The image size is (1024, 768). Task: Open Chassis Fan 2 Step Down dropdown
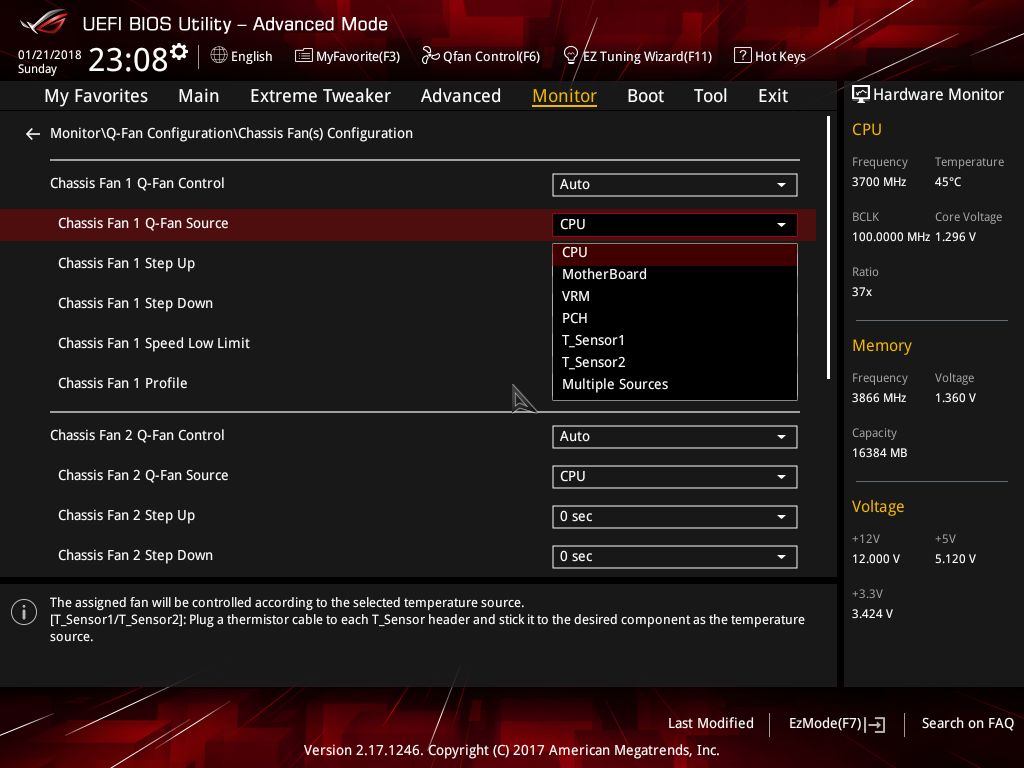pyautogui.click(x=675, y=556)
